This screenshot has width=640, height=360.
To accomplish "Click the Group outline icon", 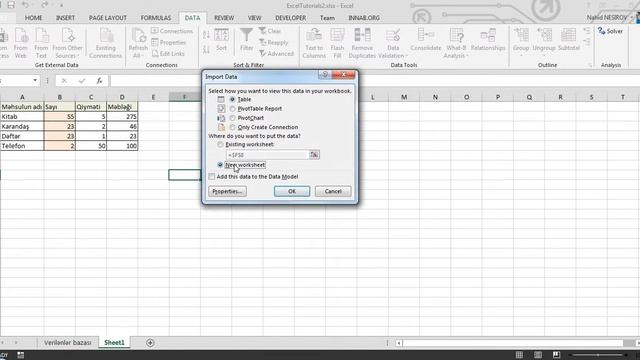I will pyautogui.click(x=521, y=40).
